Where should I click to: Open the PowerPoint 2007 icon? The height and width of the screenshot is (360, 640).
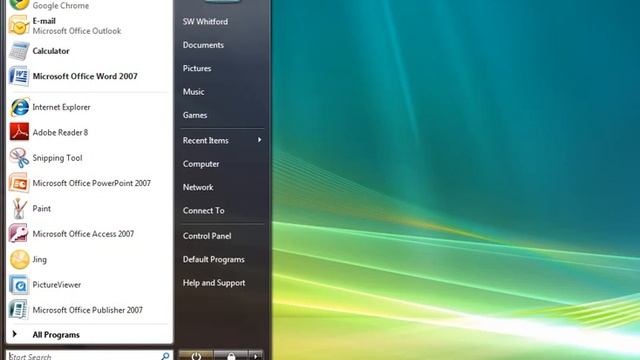pos(19,183)
